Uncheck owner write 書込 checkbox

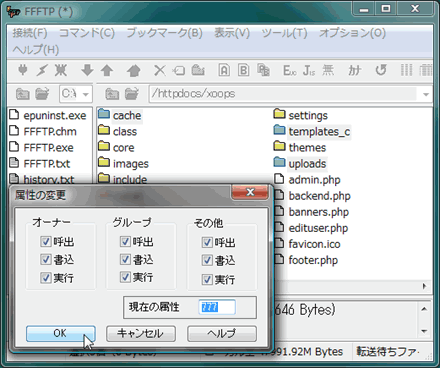click(45, 259)
